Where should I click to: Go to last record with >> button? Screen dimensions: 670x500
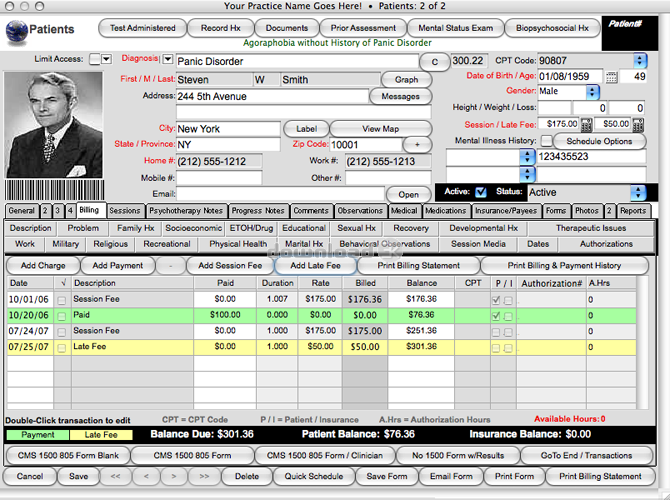tap(204, 476)
